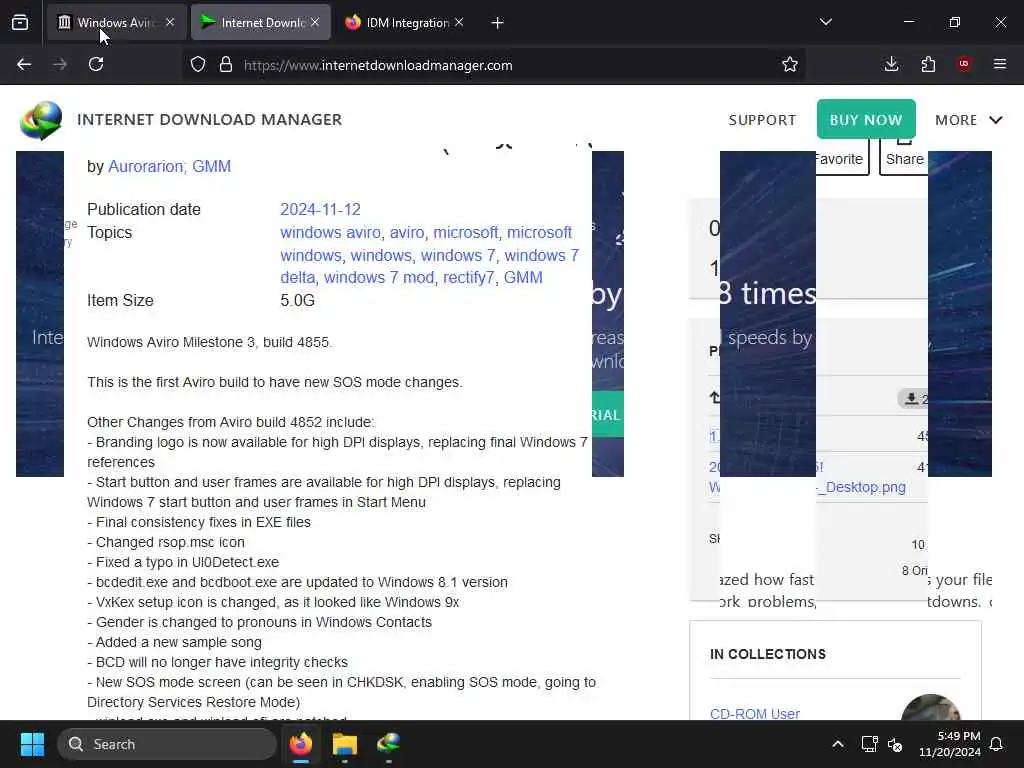Show hidden system tray icons
This screenshot has height=768, width=1024.
point(837,744)
